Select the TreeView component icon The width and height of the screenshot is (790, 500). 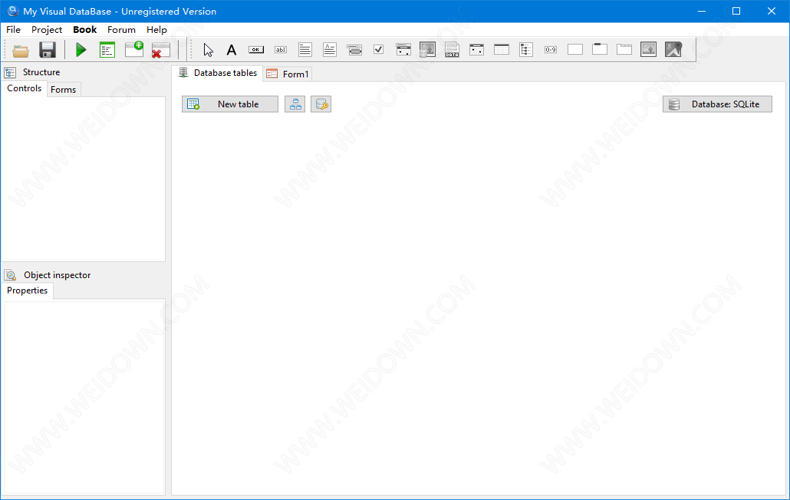click(x=526, y=49)
